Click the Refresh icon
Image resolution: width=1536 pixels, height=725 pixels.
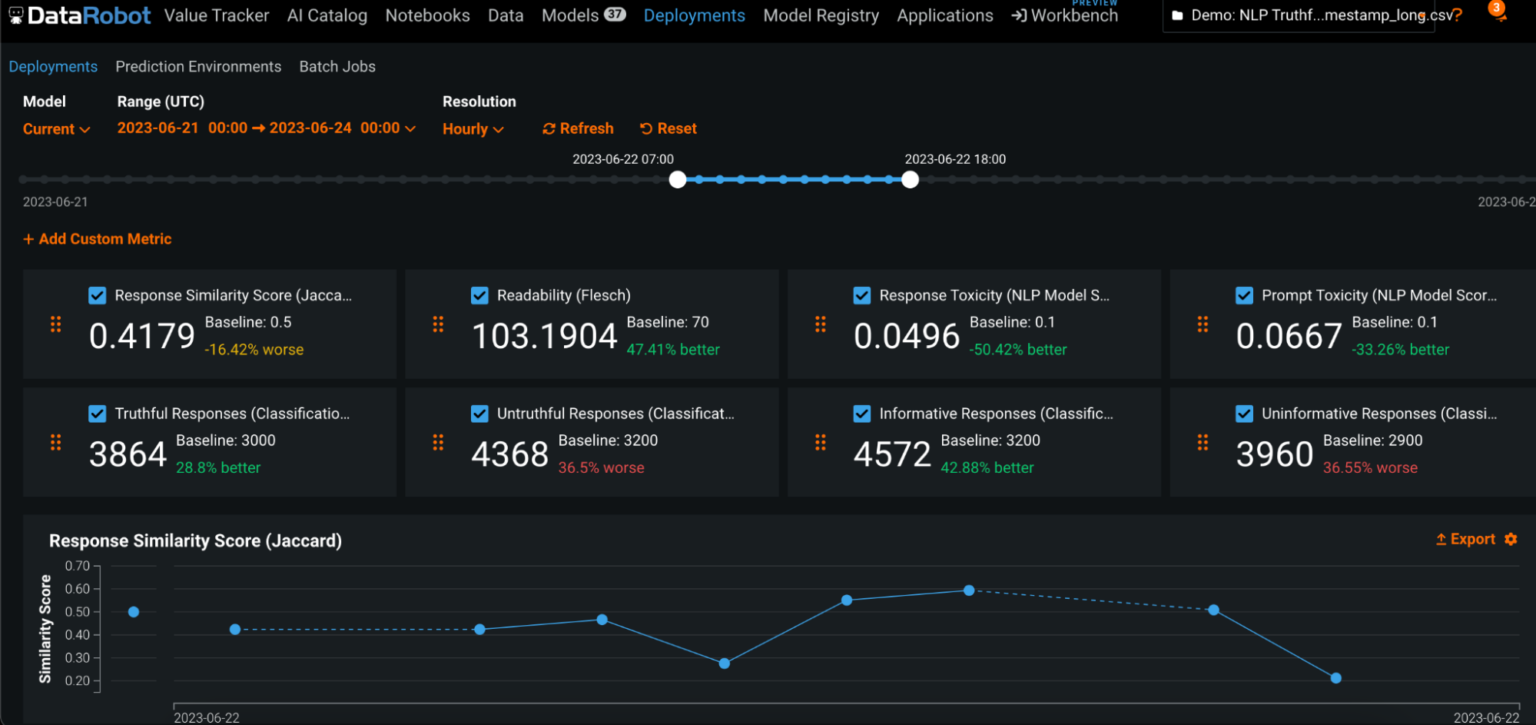(548, 128)
